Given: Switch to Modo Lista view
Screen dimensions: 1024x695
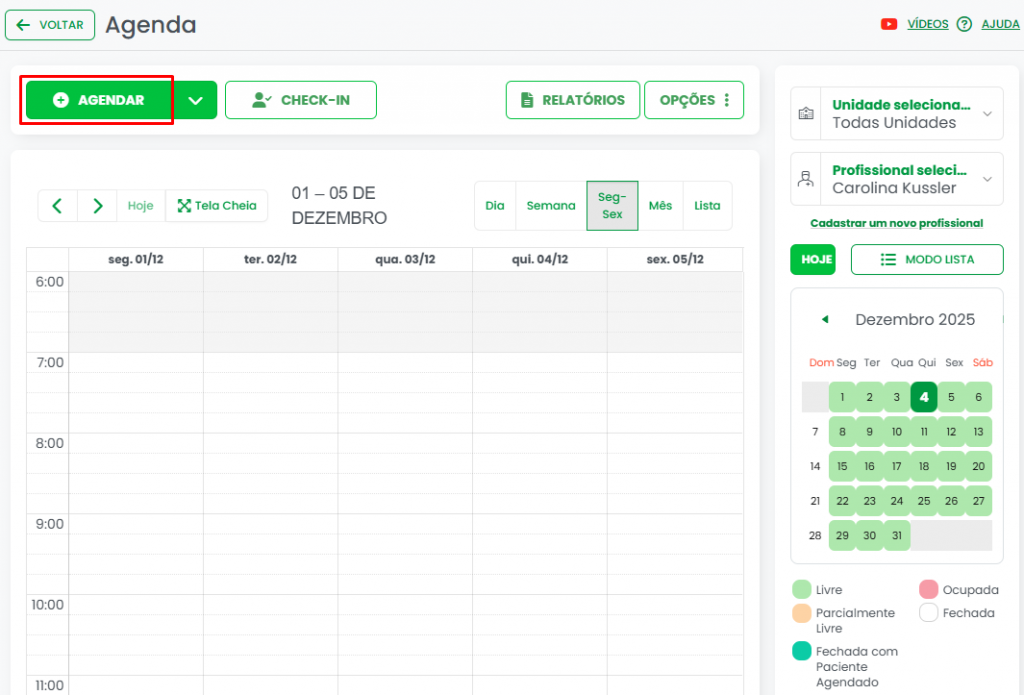Looking at the screenshot, I should [x=926, y=259].
